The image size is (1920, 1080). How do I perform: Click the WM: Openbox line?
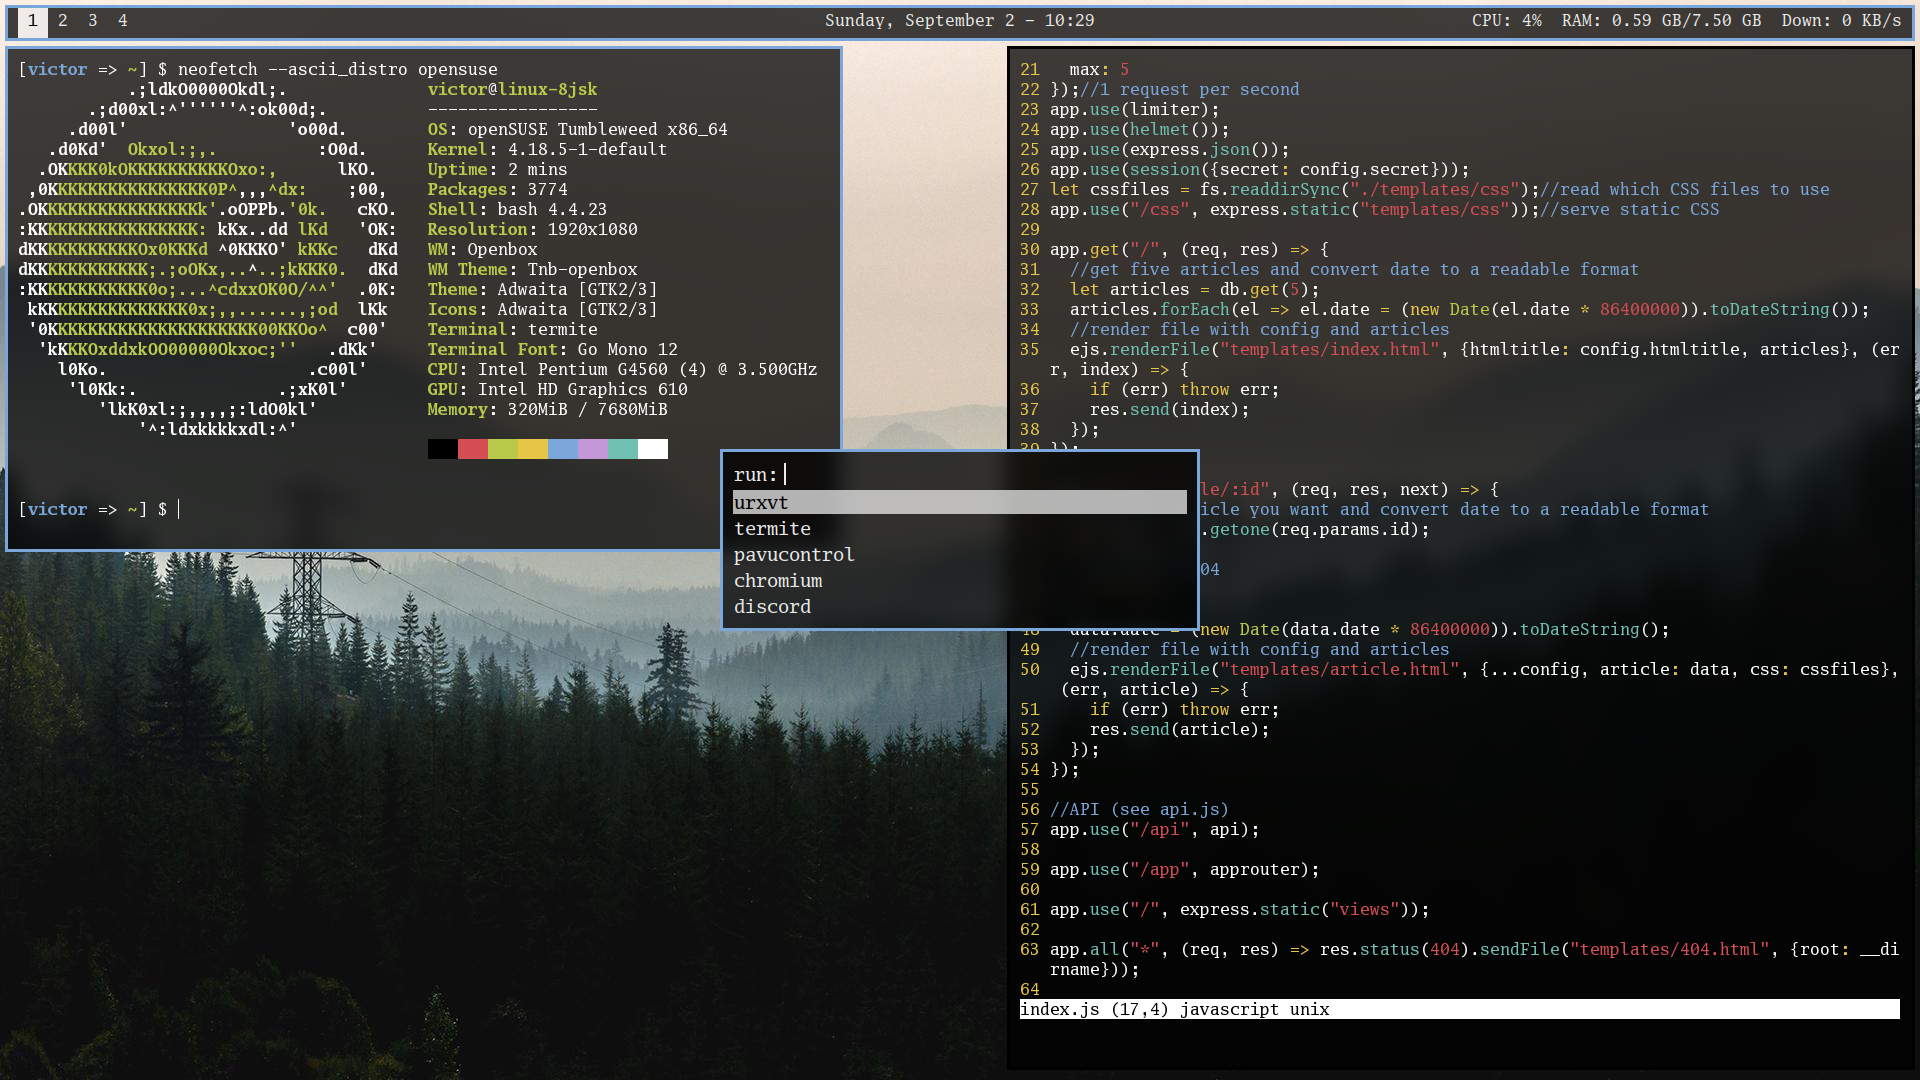(x=483, y=250)
